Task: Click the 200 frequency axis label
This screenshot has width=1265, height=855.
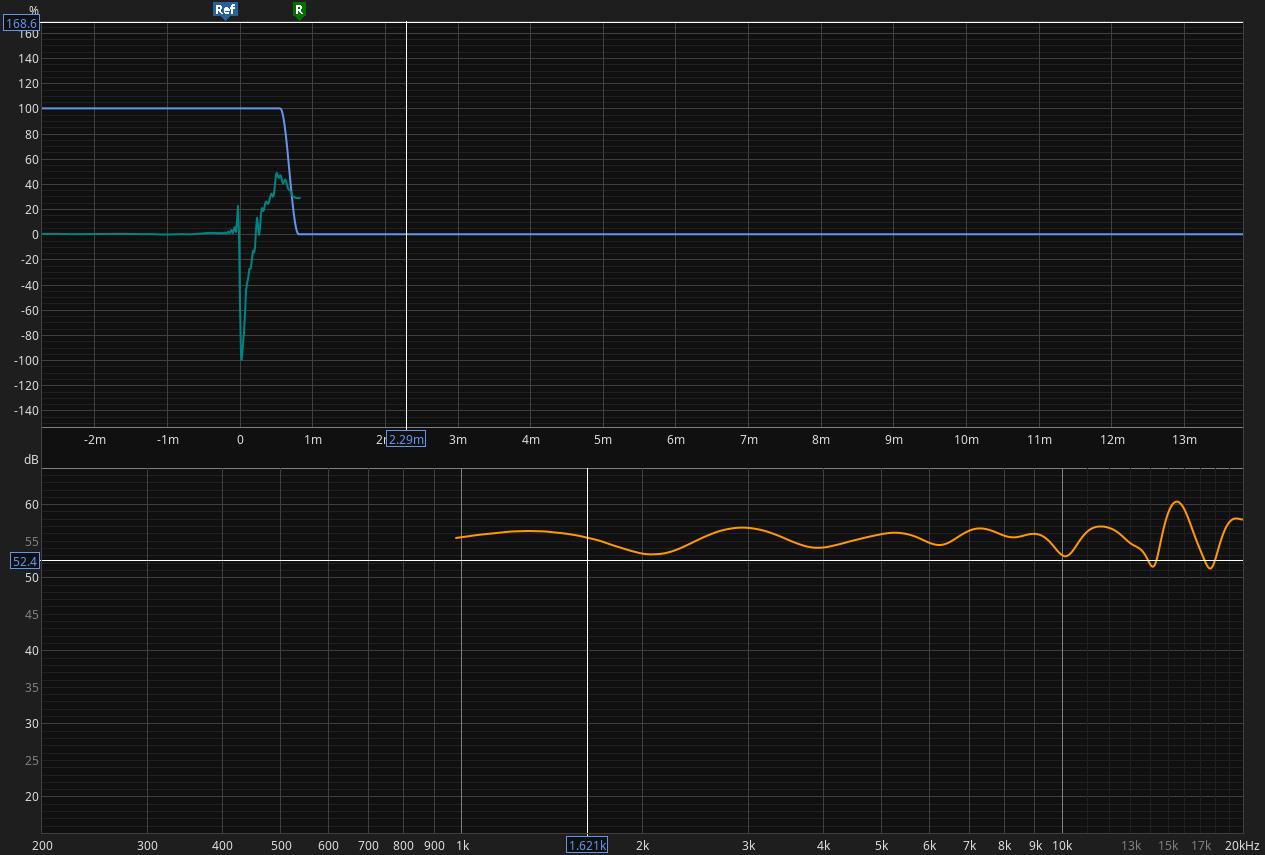Action: 42,846
